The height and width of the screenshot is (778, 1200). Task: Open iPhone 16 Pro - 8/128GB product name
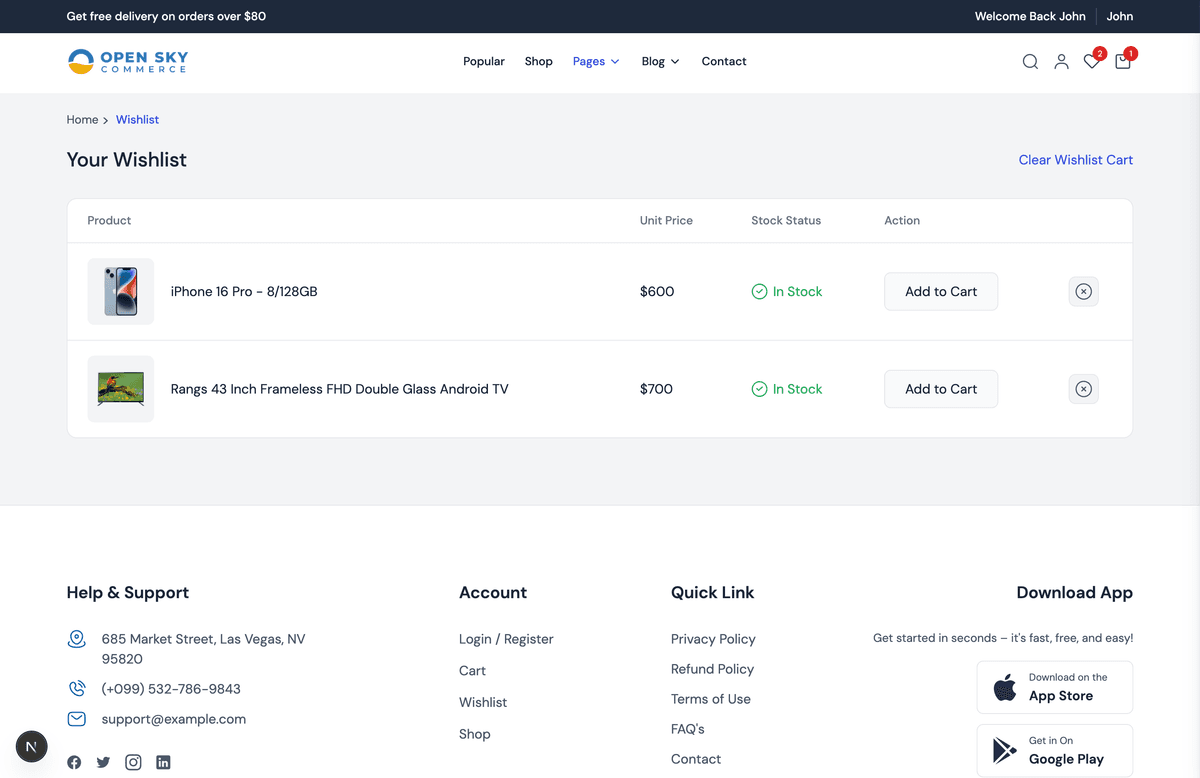(244, 292)
